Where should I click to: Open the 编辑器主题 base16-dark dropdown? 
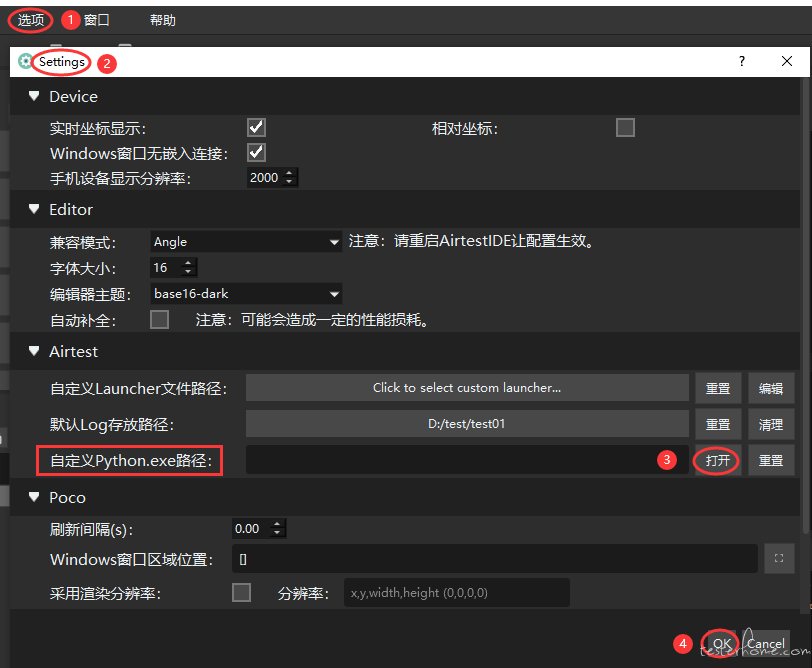(x=246, y=294)
